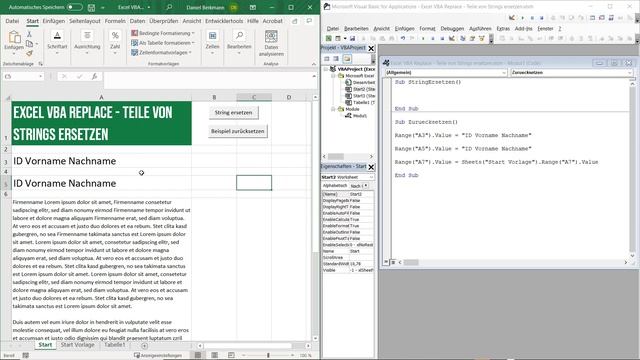Image resolution: width=640 pixels, height=360 pixels.
Task: Click the Excel share icon in ribbon
Action: pos(295,21)
